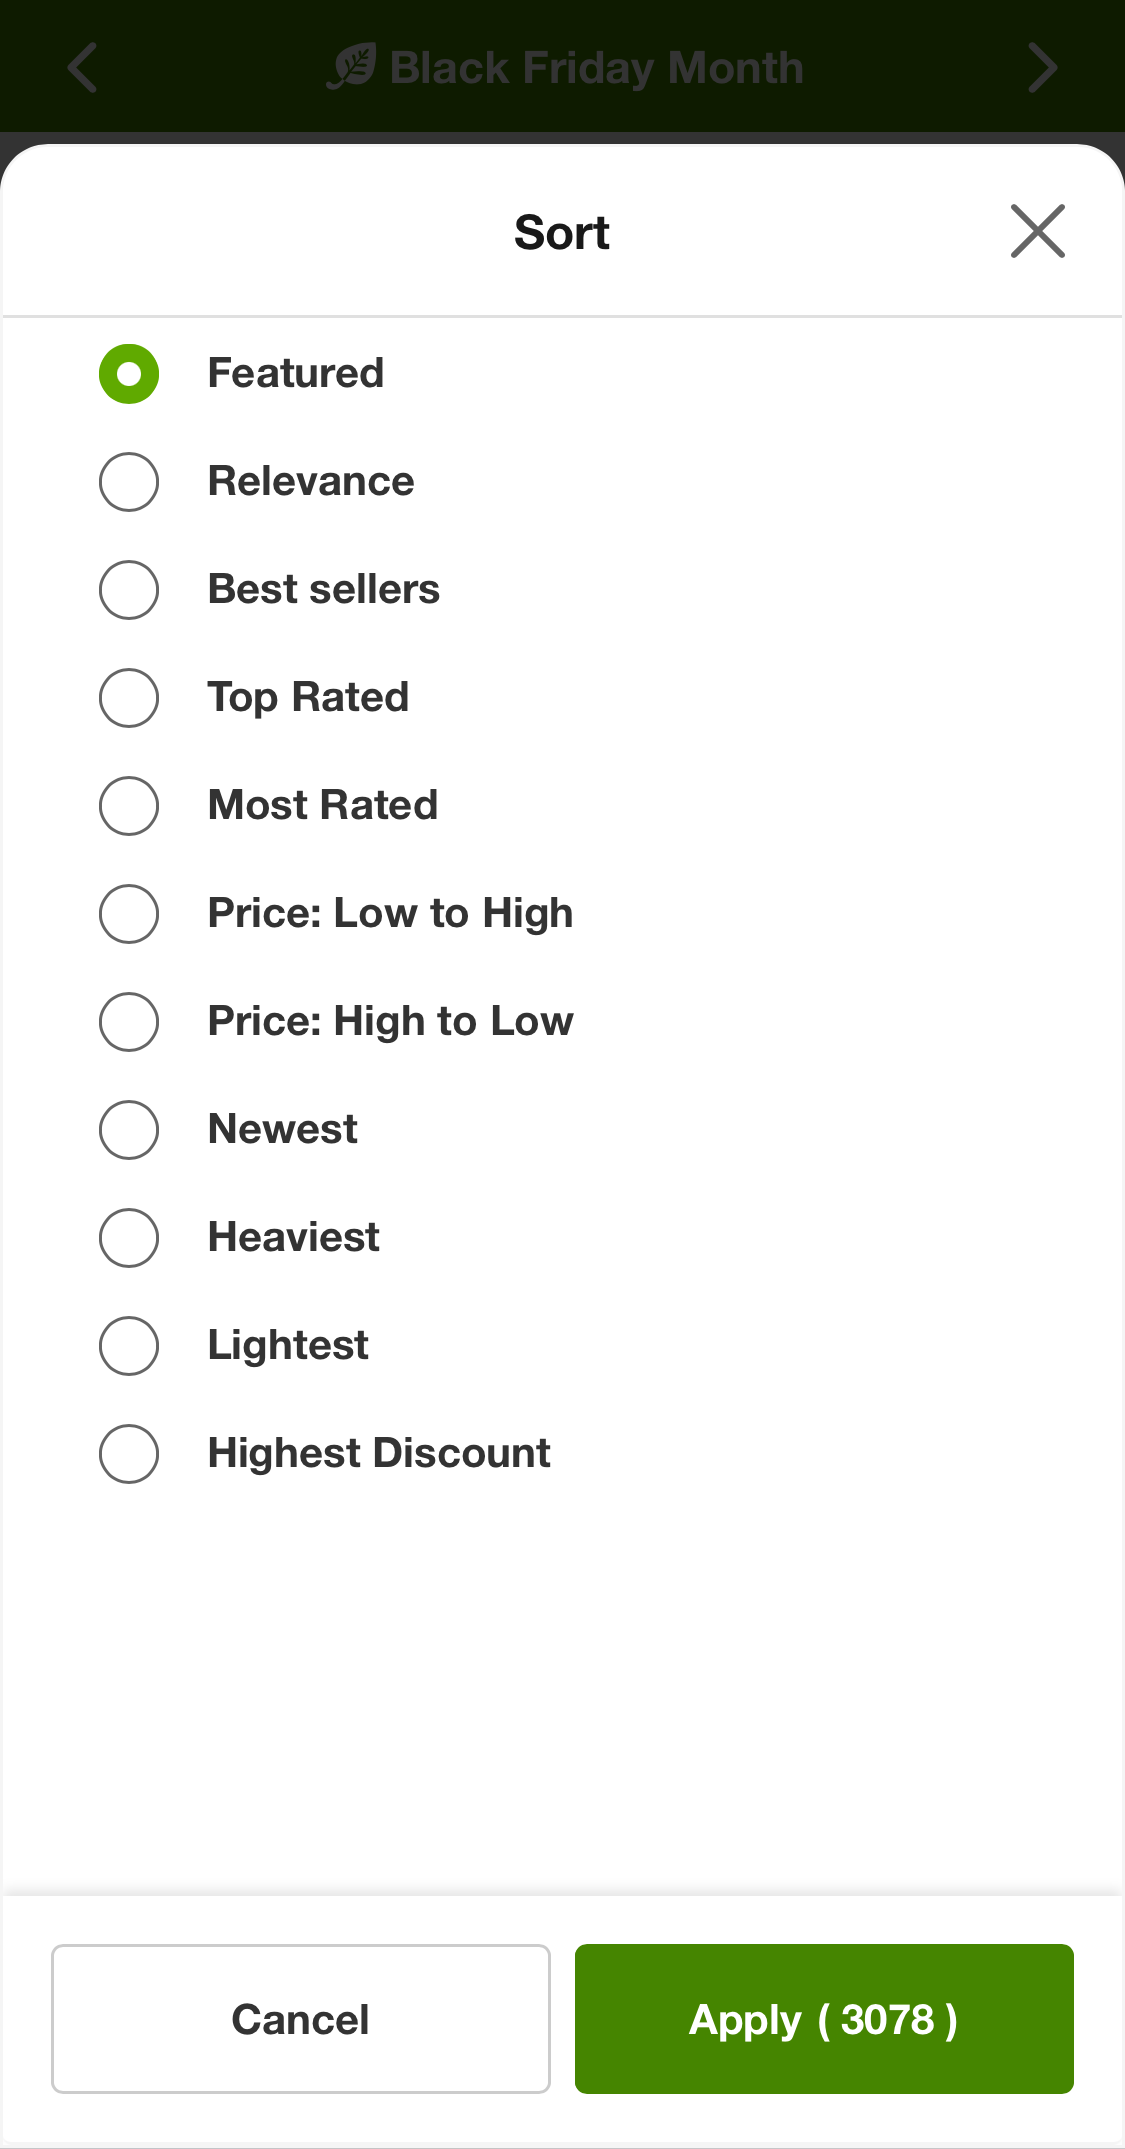The height and width of the screenshot is (2149, 1125).
Task: Choose Highest Discount sorting
Action: [129, 1454]
